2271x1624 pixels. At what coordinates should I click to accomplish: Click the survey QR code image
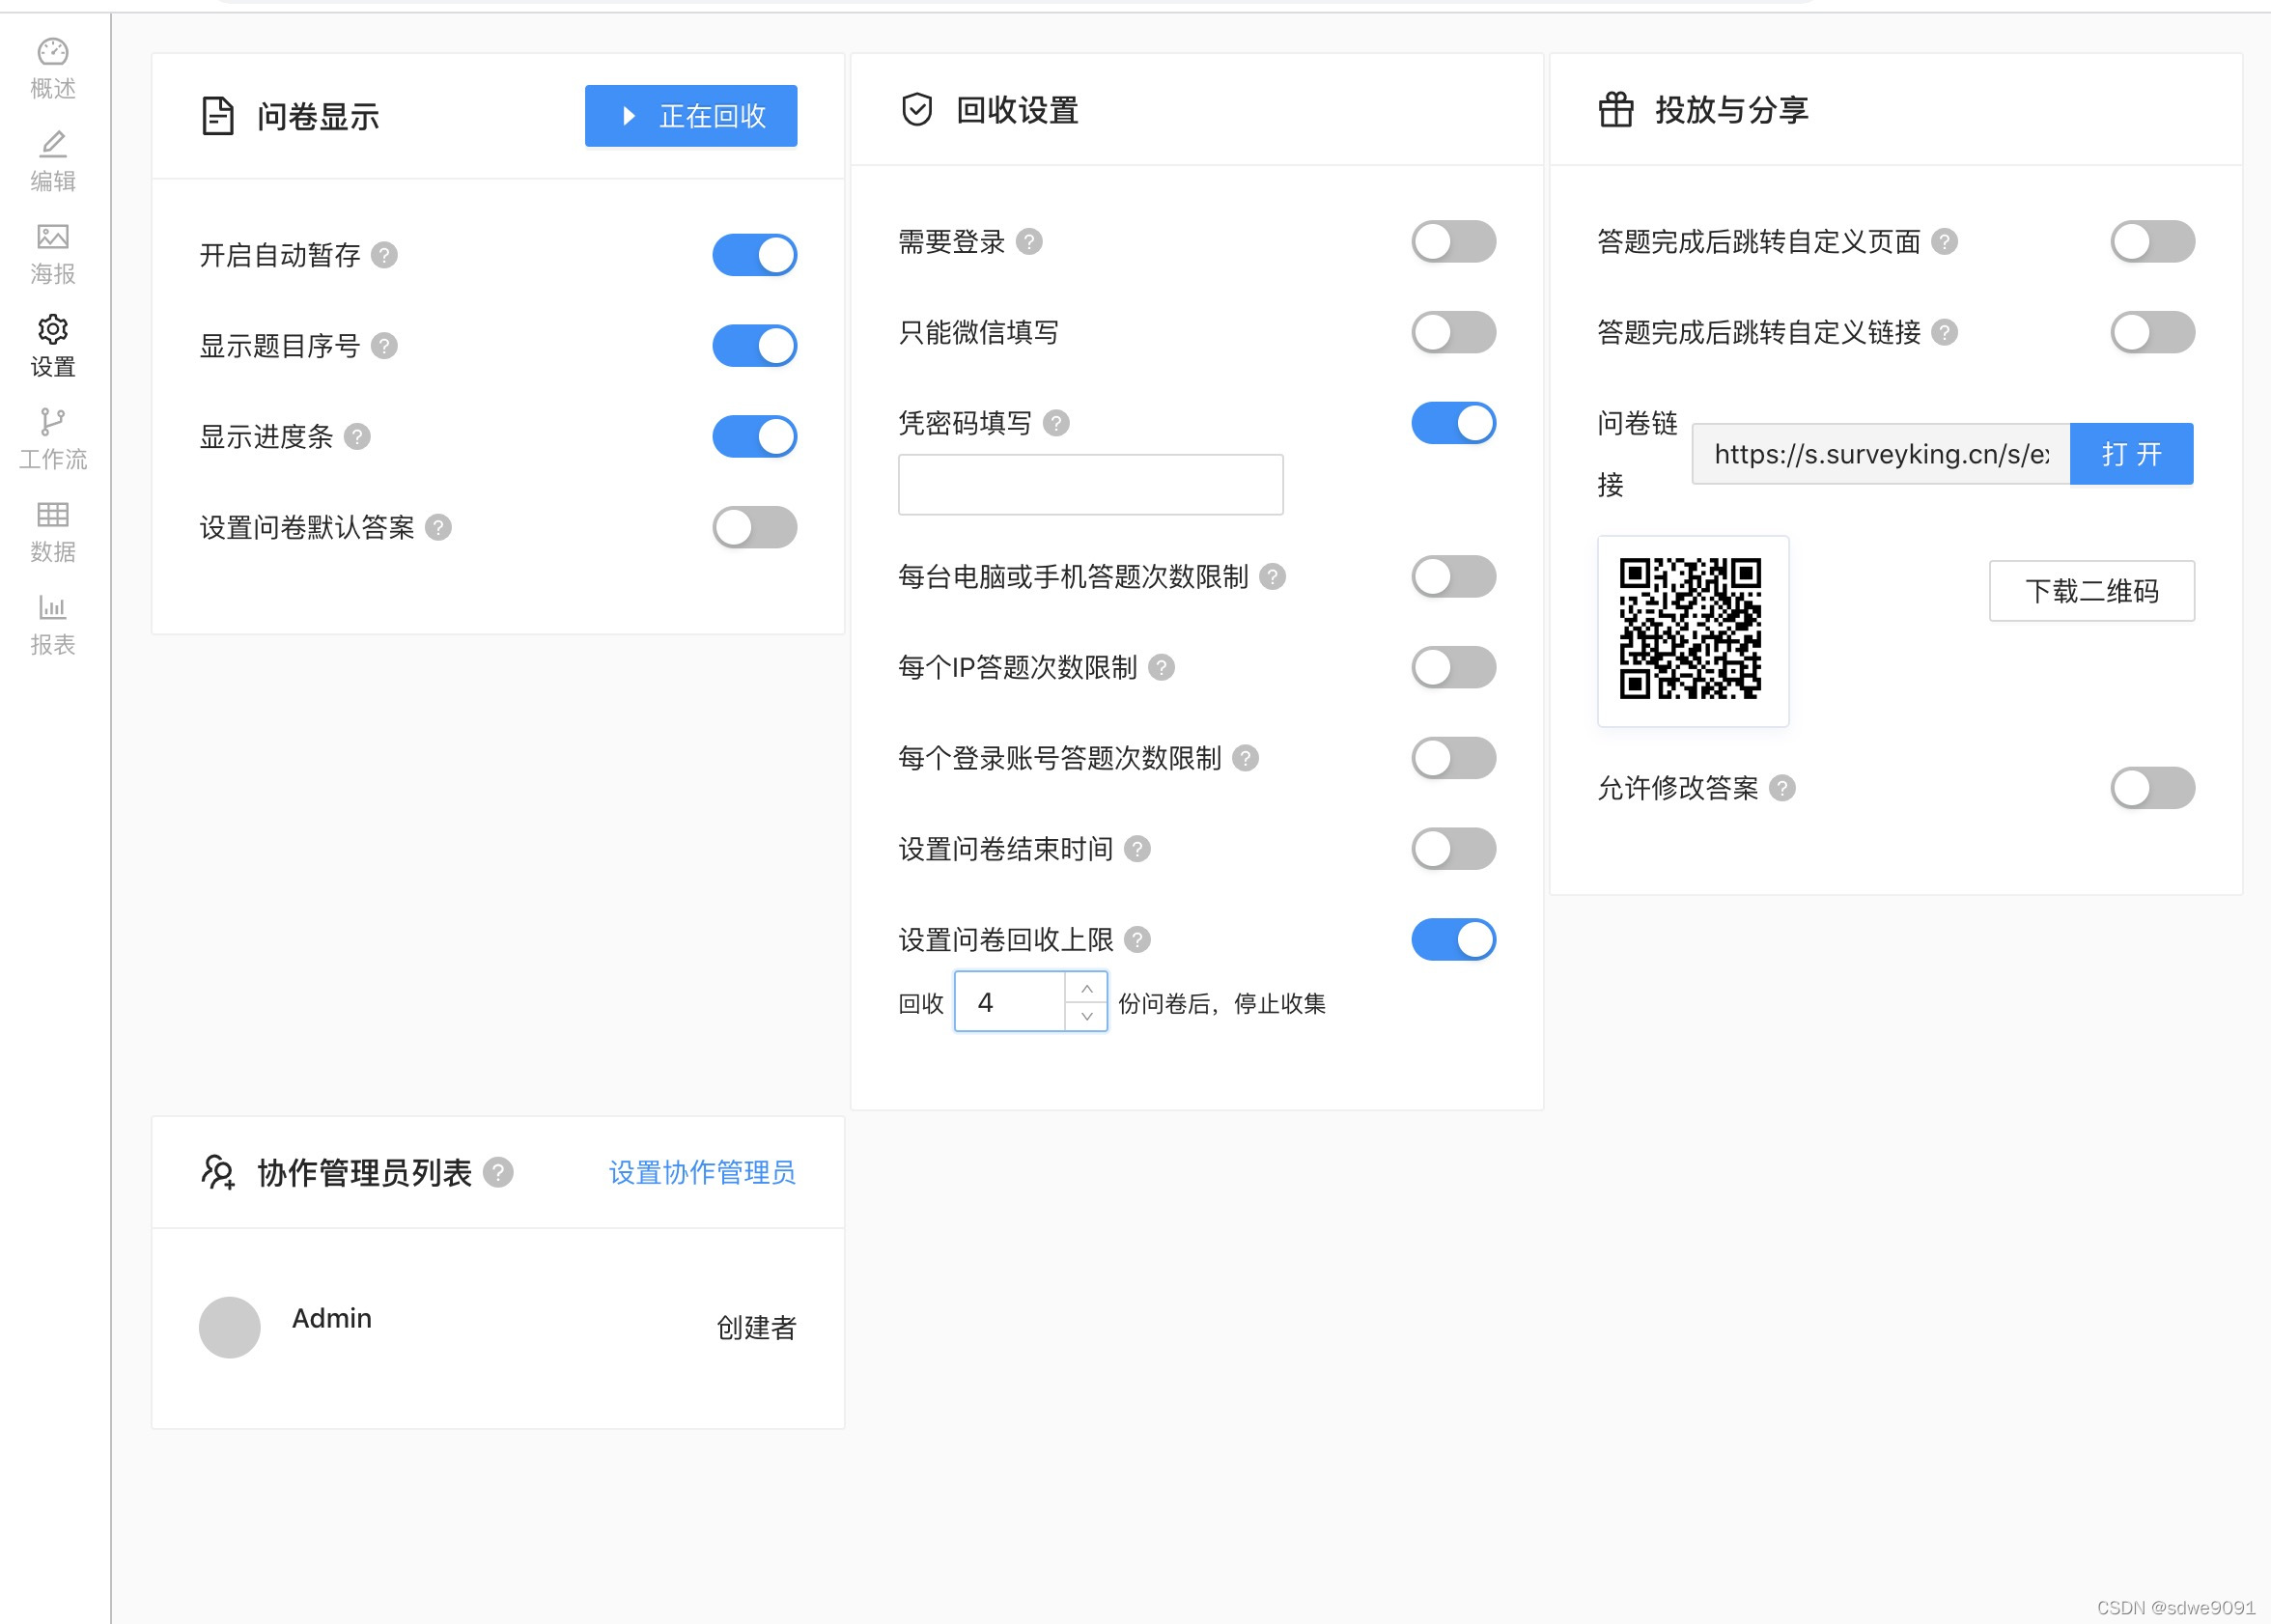click(1691, 630)
